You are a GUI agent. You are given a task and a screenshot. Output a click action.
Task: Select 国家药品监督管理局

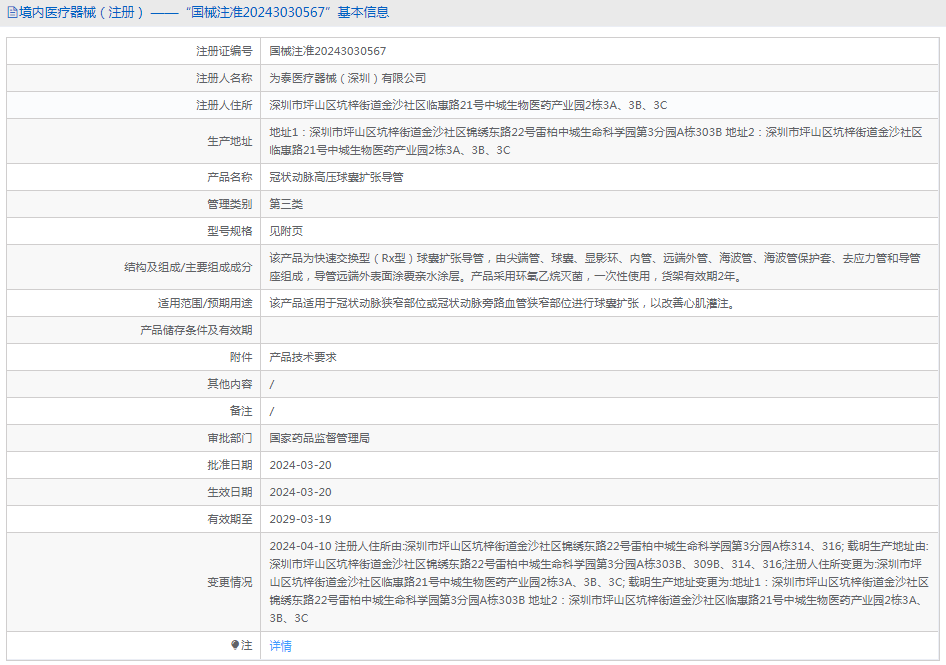point(319,439)
